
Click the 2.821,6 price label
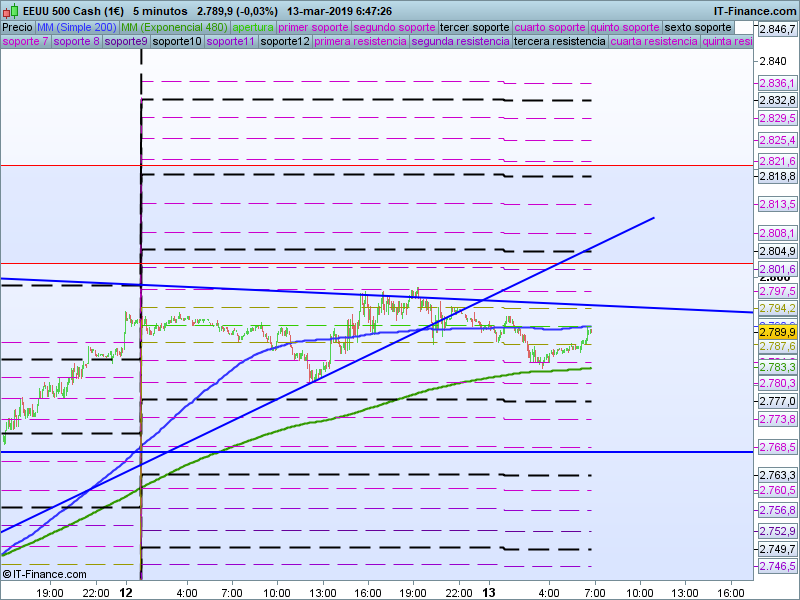[x=777, y=161]
